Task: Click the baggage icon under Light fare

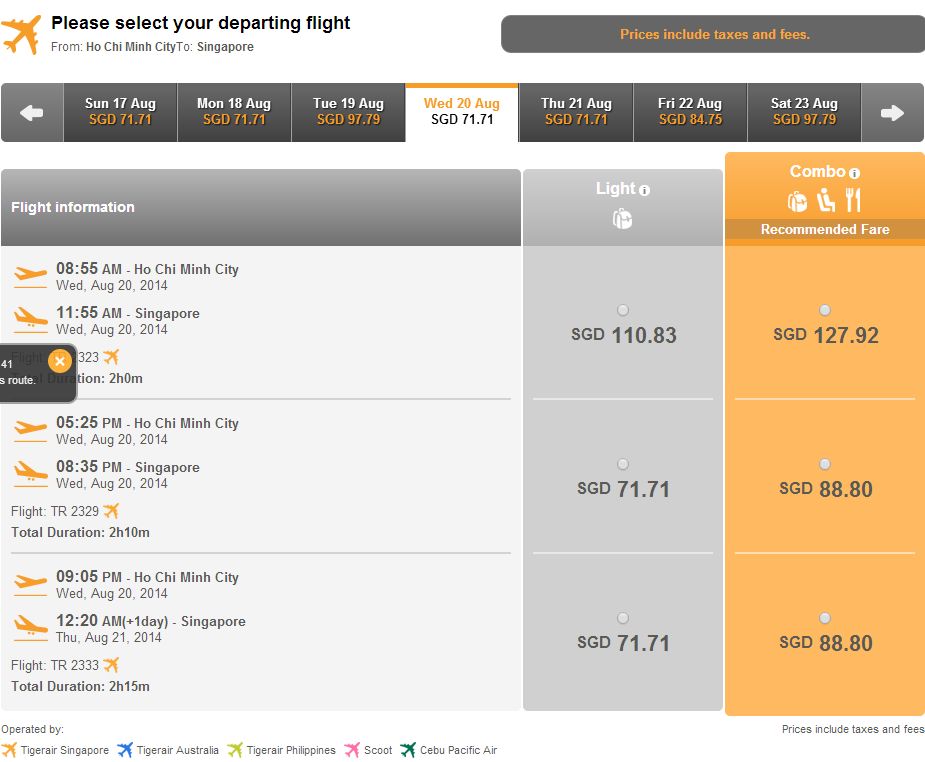Action: click(622, 219)
